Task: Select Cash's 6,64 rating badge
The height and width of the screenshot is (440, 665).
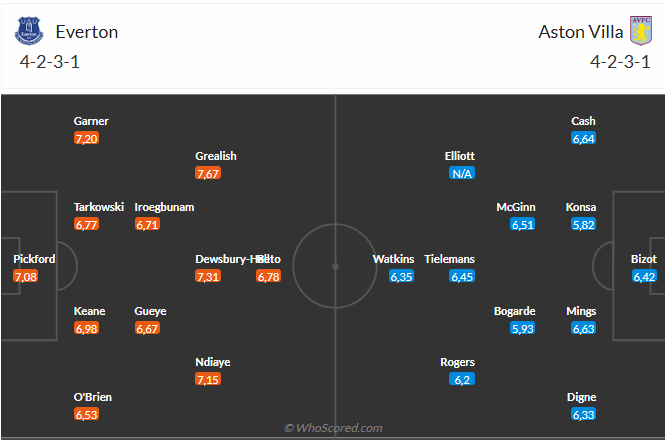Action: point(584,138)
